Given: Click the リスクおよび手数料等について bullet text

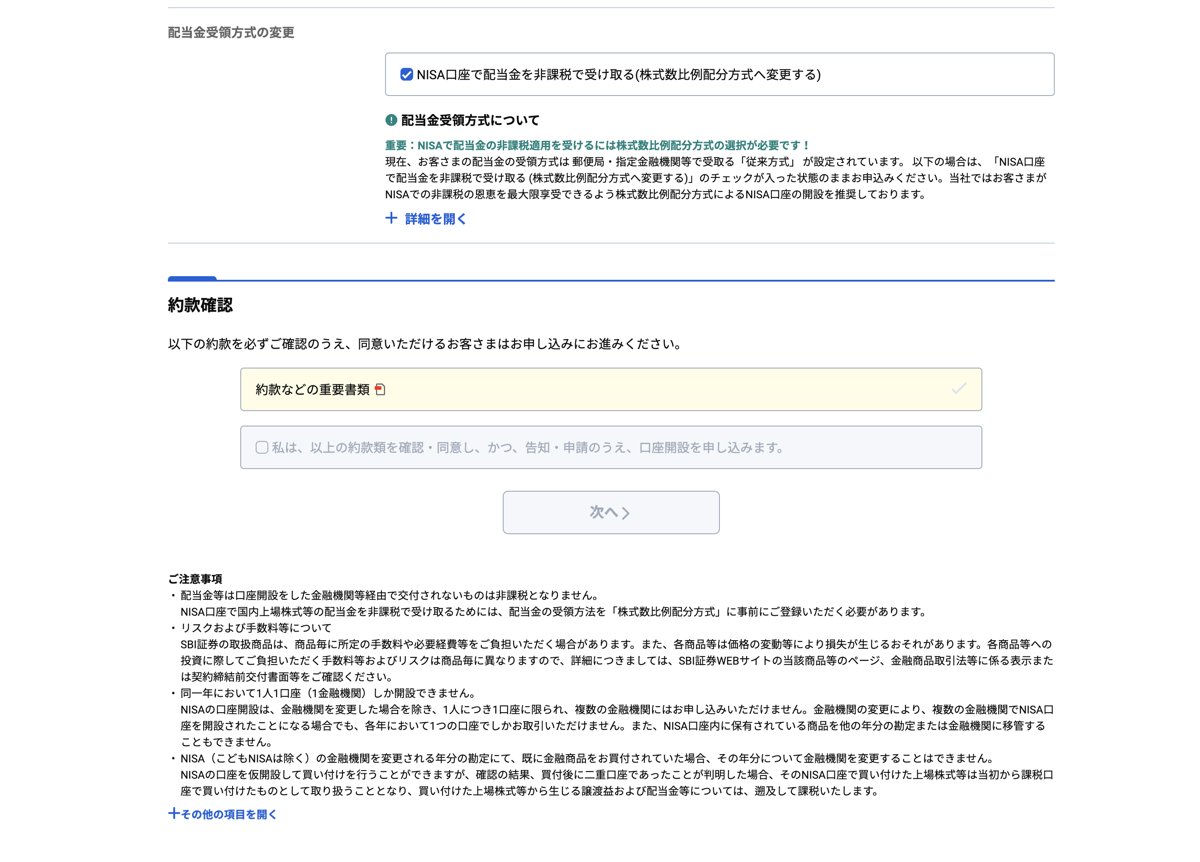Looking at the screenshot, I should click(x=256, y=628).
